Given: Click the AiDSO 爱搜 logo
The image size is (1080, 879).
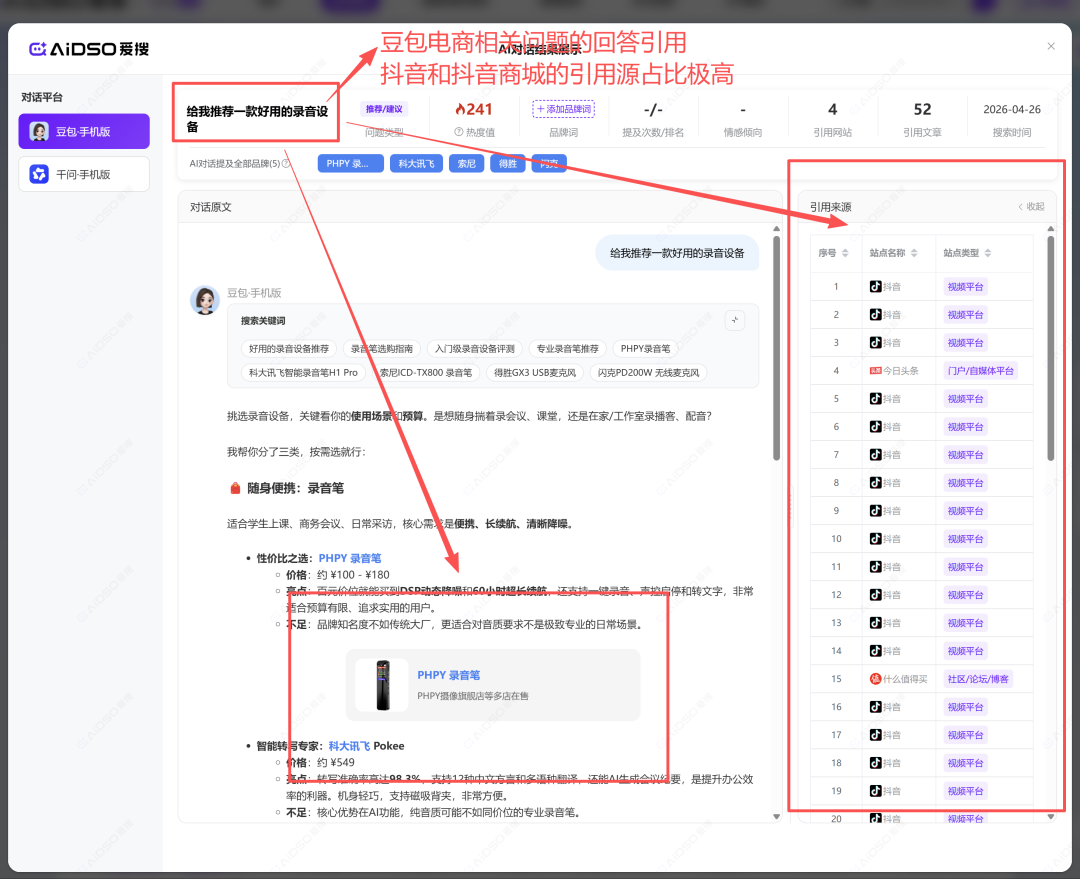Looking at the screenshot, I should coord(88,48).
